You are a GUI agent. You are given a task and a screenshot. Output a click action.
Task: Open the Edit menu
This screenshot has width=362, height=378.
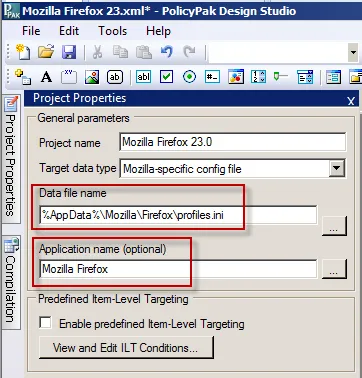(x=69, y=31)
